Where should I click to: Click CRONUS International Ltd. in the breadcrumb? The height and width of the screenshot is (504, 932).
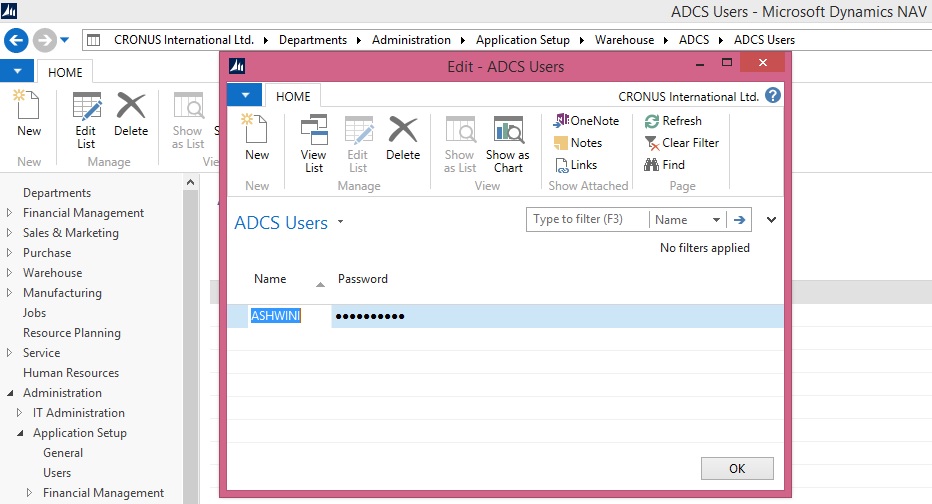point(184,40)
